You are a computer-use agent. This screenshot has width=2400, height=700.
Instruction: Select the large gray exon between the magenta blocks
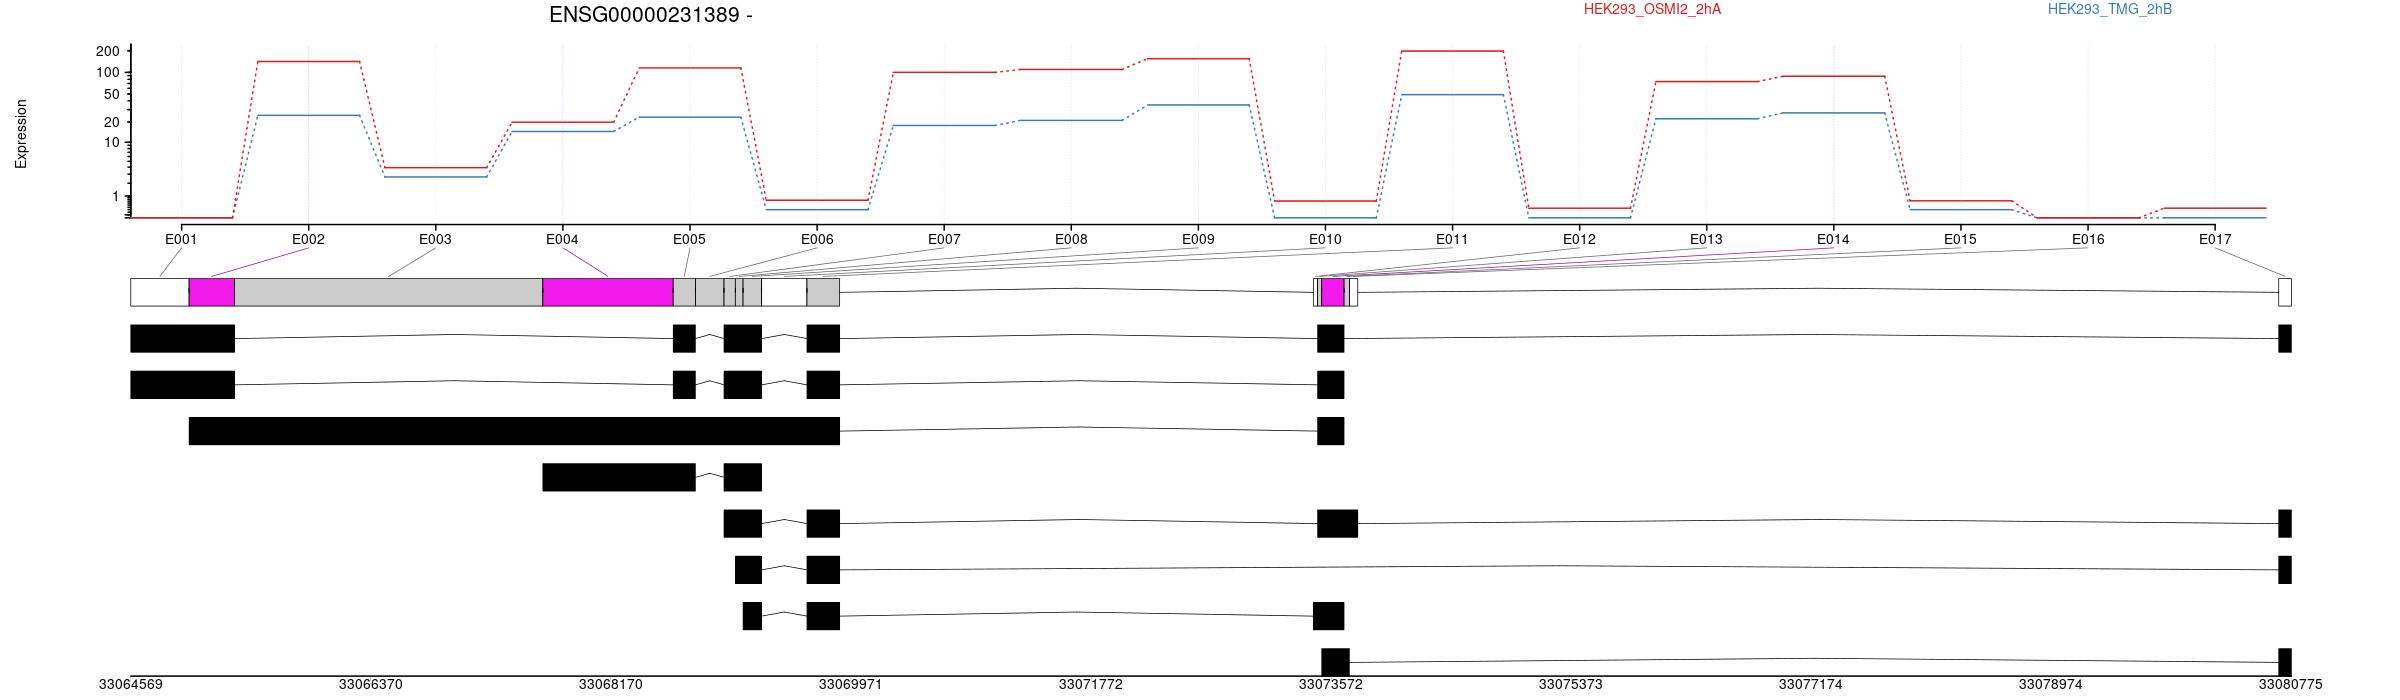[389, 292]
